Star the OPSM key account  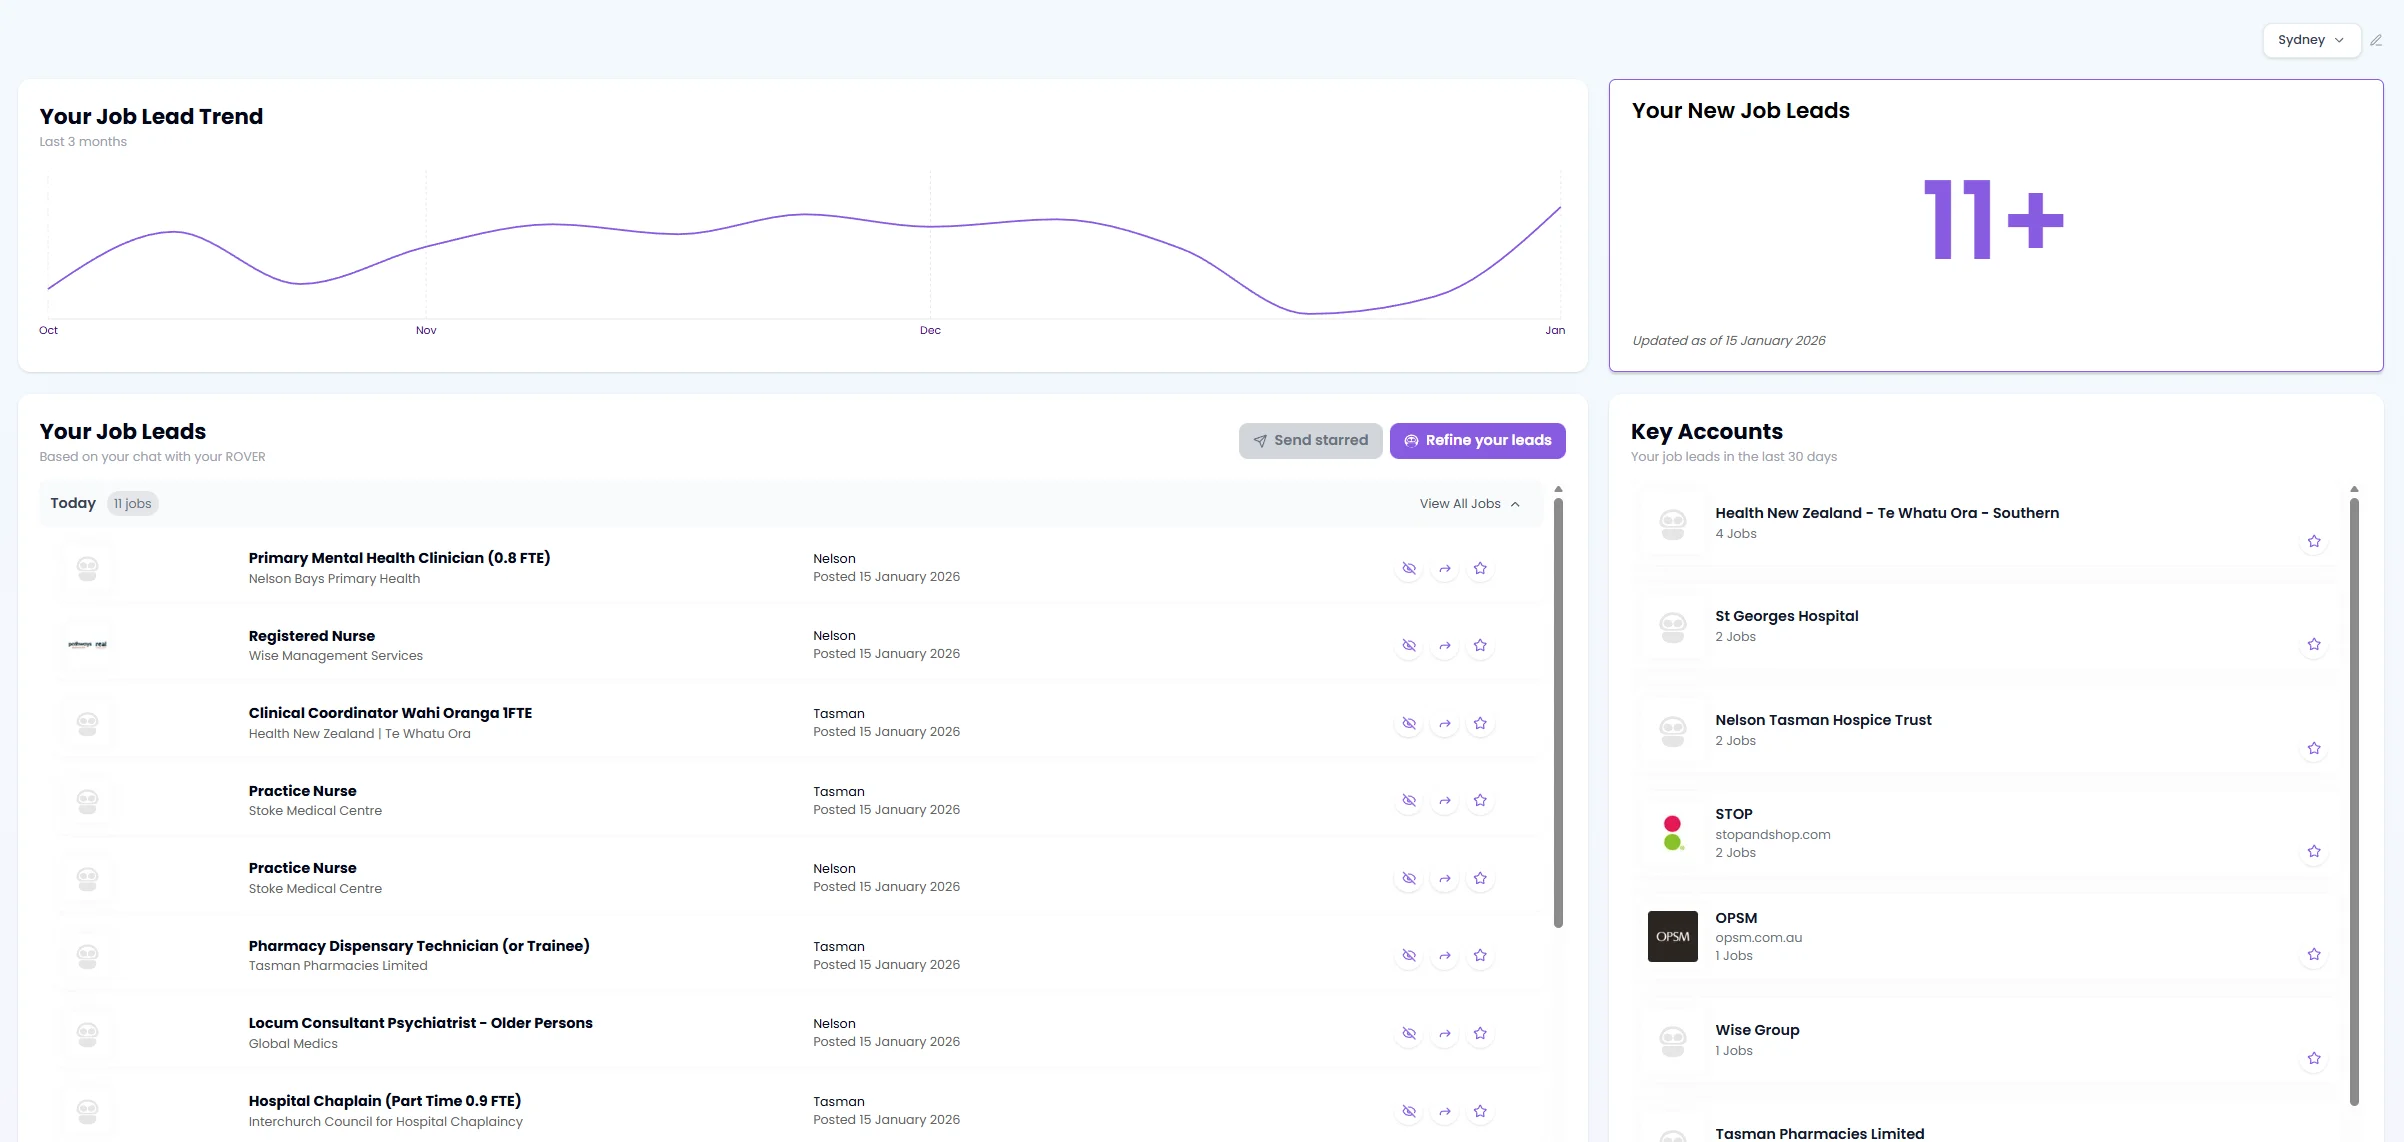[x=2313, y=955]
